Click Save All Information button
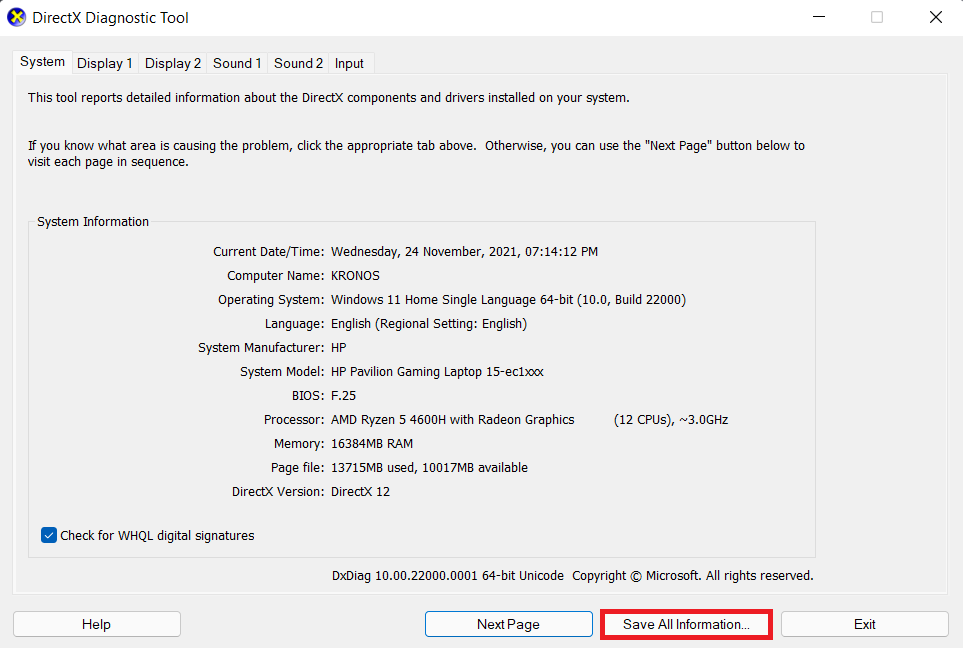 coord(686,624)
